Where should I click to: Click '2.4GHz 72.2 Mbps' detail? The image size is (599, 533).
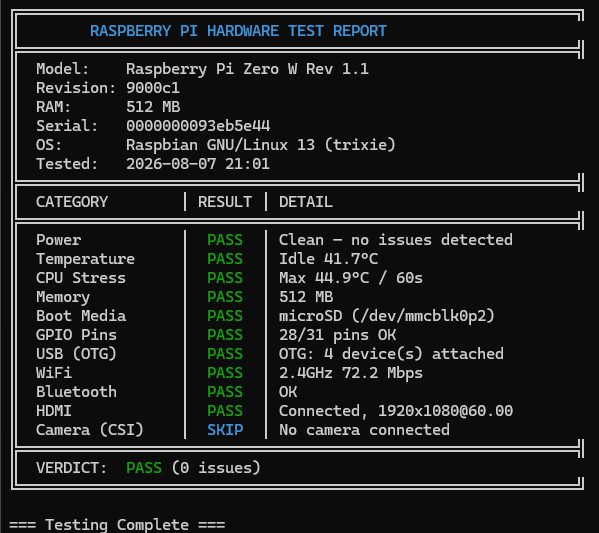point(351,373)
